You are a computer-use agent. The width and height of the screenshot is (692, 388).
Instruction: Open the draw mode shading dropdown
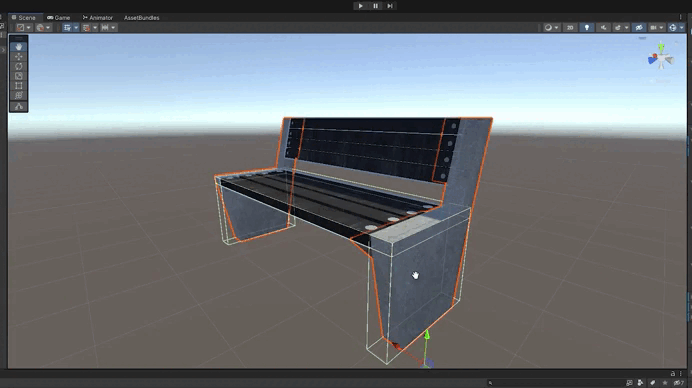(551, 27)
